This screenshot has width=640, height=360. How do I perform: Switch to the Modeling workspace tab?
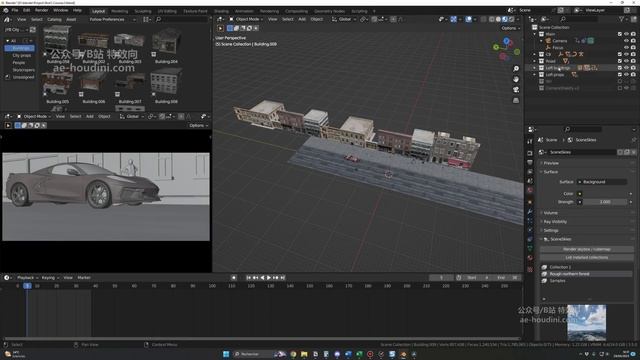(x=120, y=11)
